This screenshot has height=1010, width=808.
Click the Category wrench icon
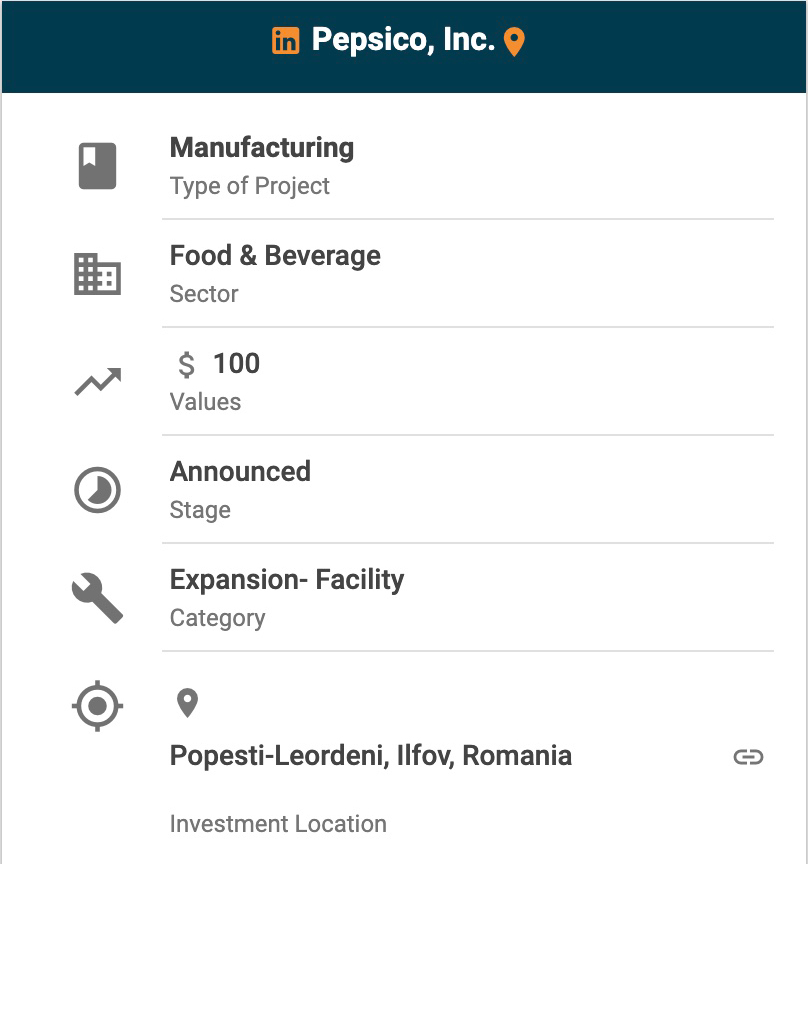point(98,598)
